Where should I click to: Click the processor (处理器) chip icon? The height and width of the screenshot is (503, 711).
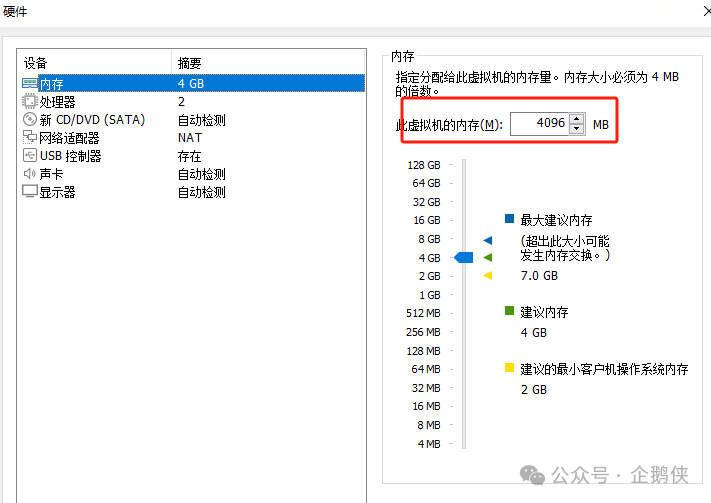pyautogui.click(x=29, y=101)
